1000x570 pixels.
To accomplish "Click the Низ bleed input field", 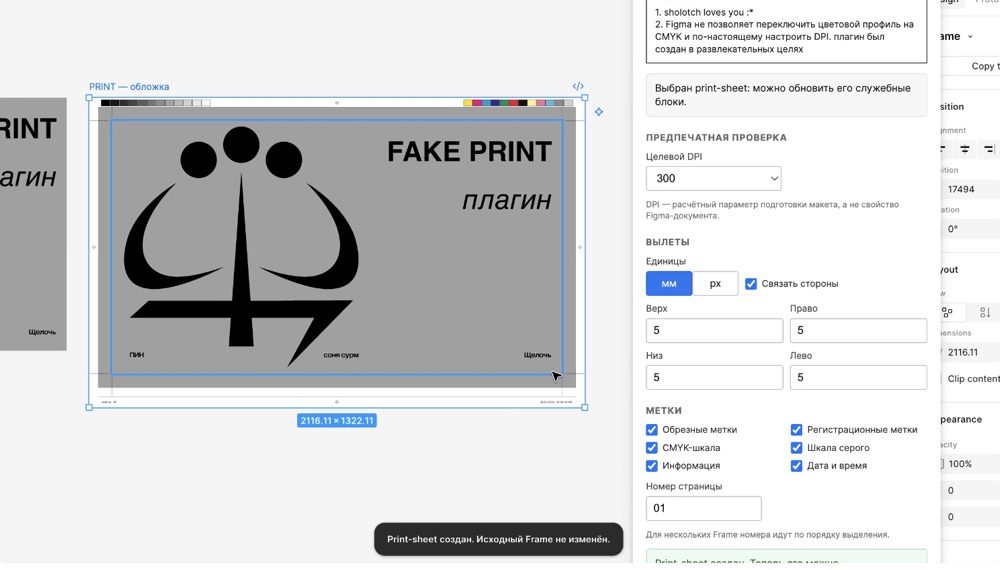I will 714,377.
